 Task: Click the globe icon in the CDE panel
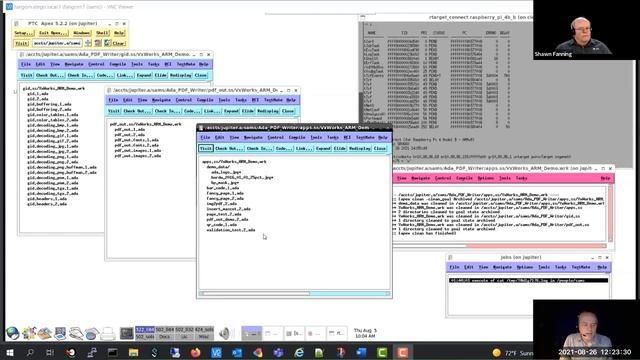click(x=12, y=333)
